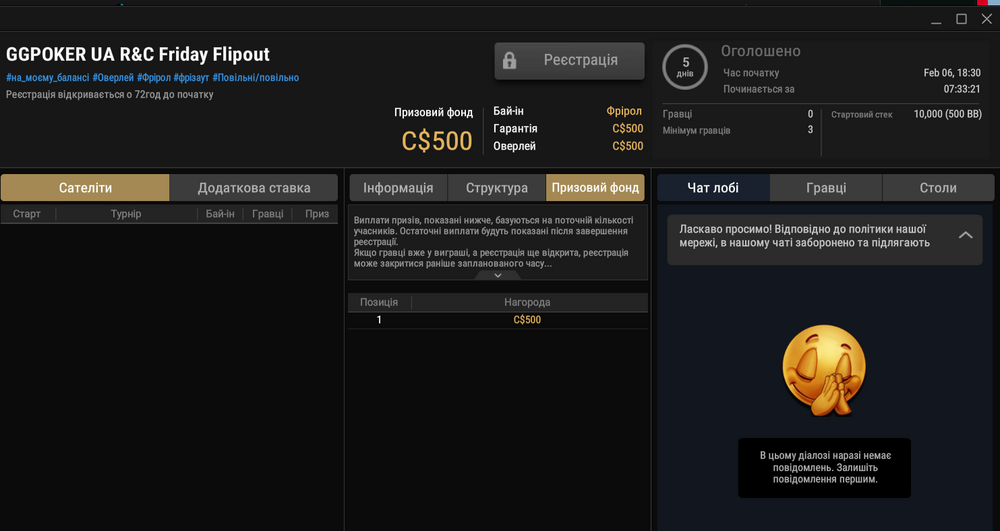Click the #Оверлей hashtag link
This screenshot has width=1000, height=531.
pyautogui.click(x=114, y=78)
